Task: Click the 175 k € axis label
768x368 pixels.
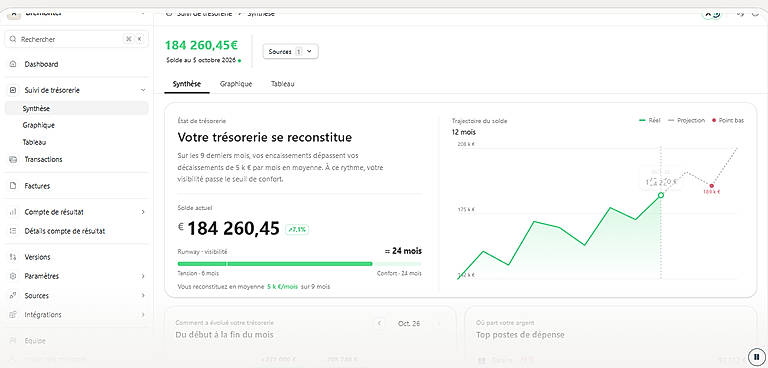Action: (466, 210)
